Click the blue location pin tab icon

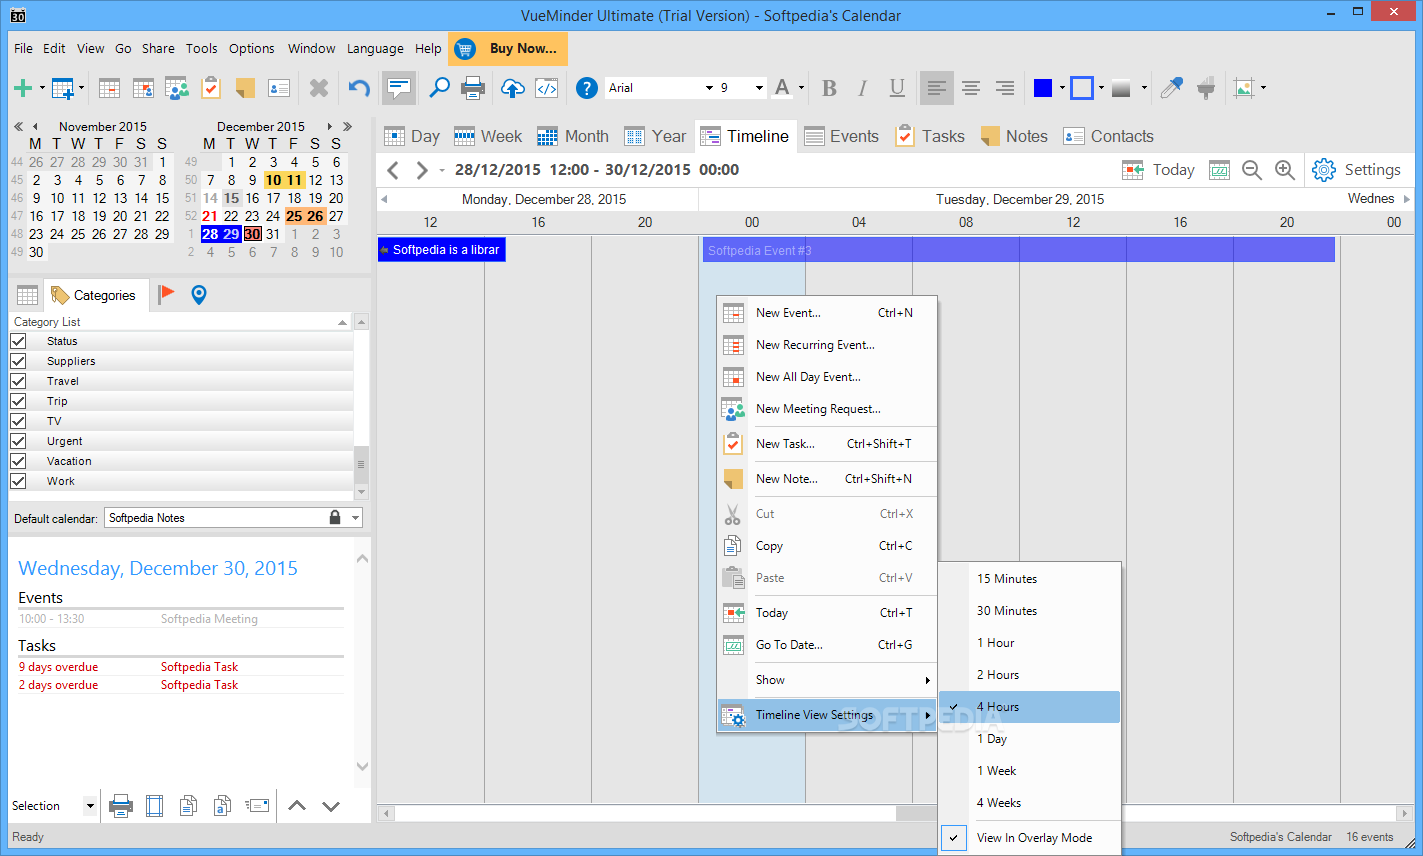point(199,294)
